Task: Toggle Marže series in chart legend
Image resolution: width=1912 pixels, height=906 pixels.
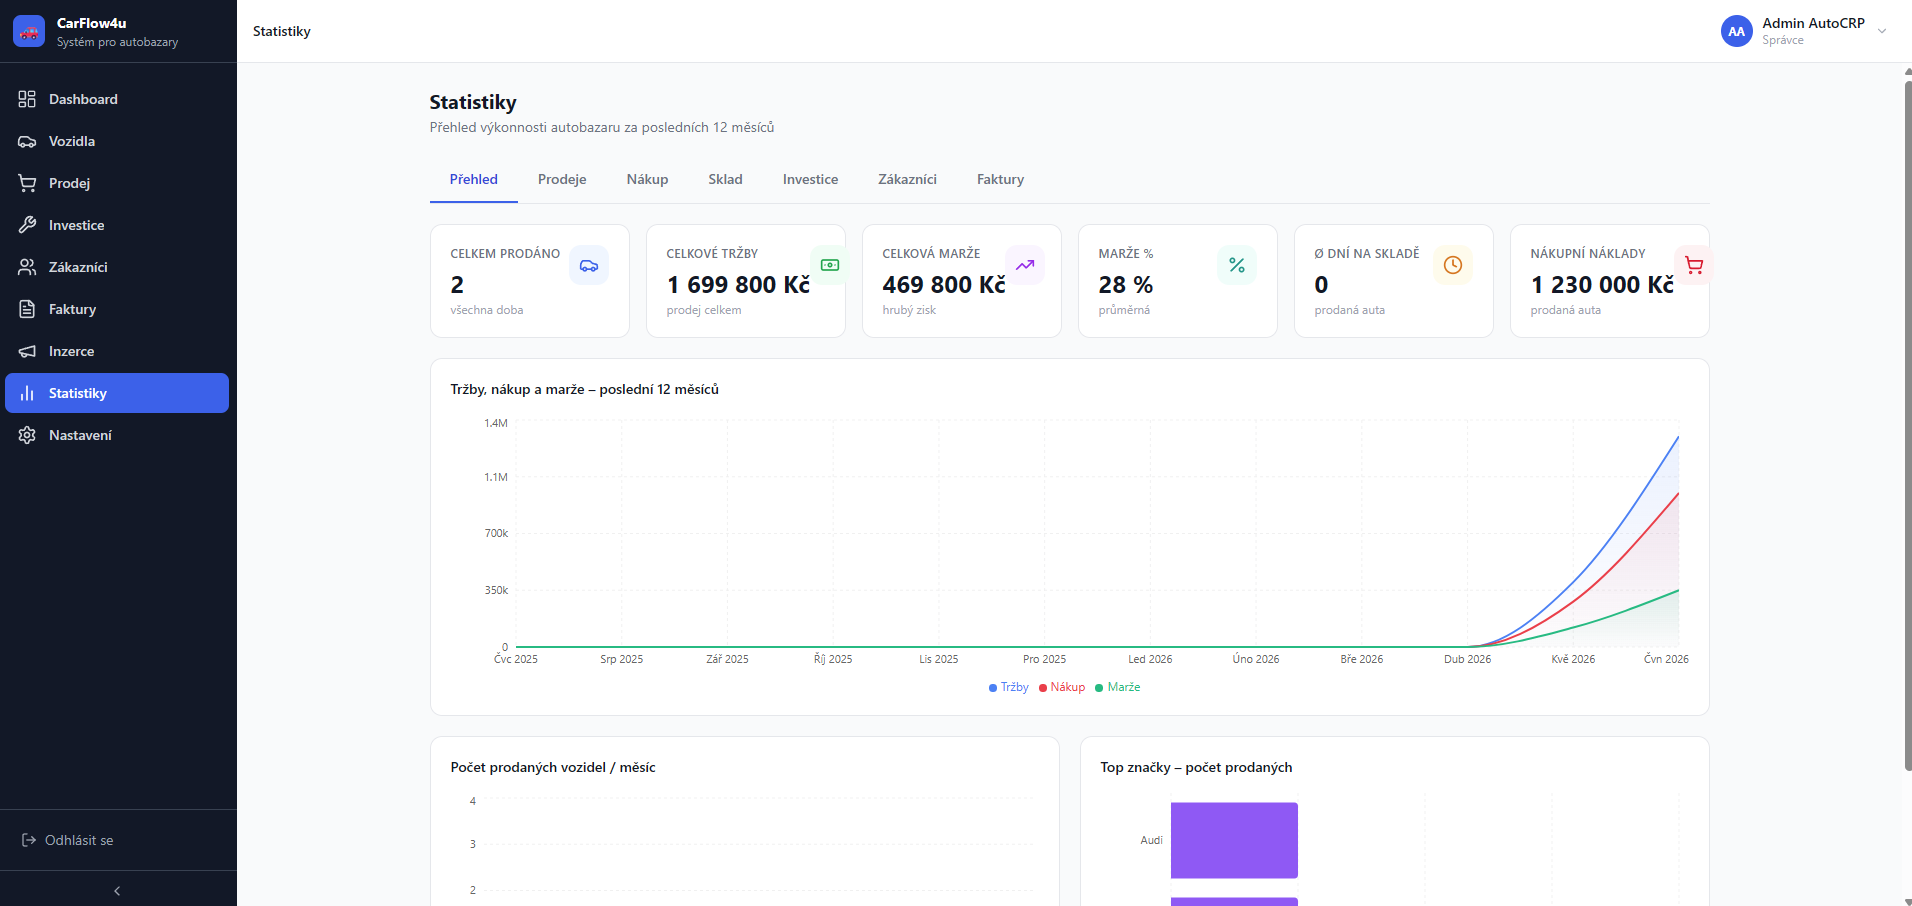Action: [1118, 687]
